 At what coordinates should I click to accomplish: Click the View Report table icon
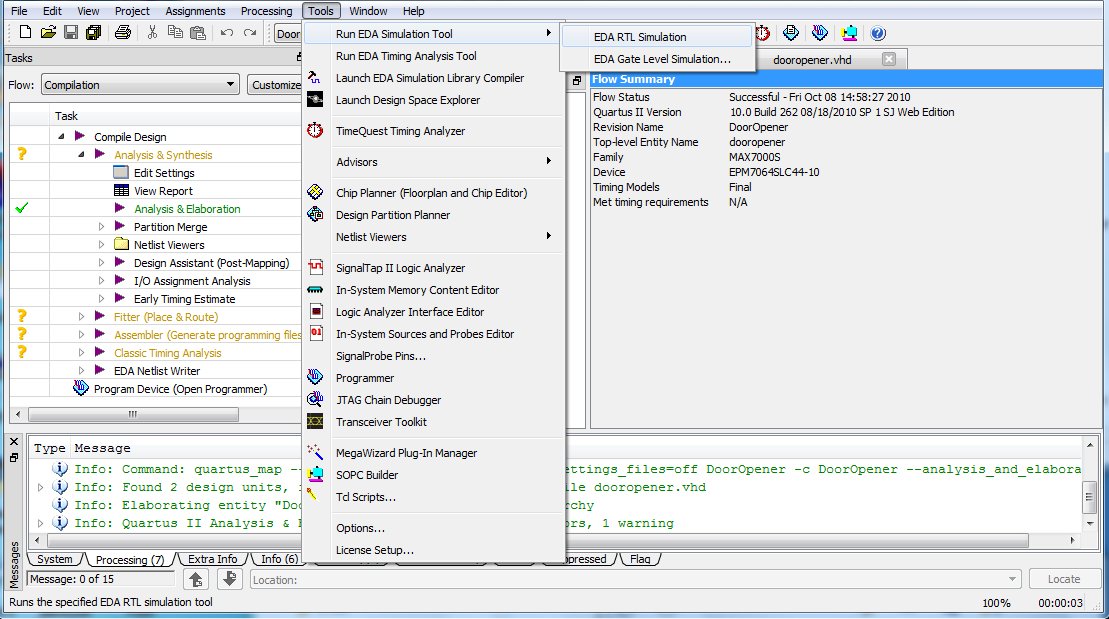[121, 190]
